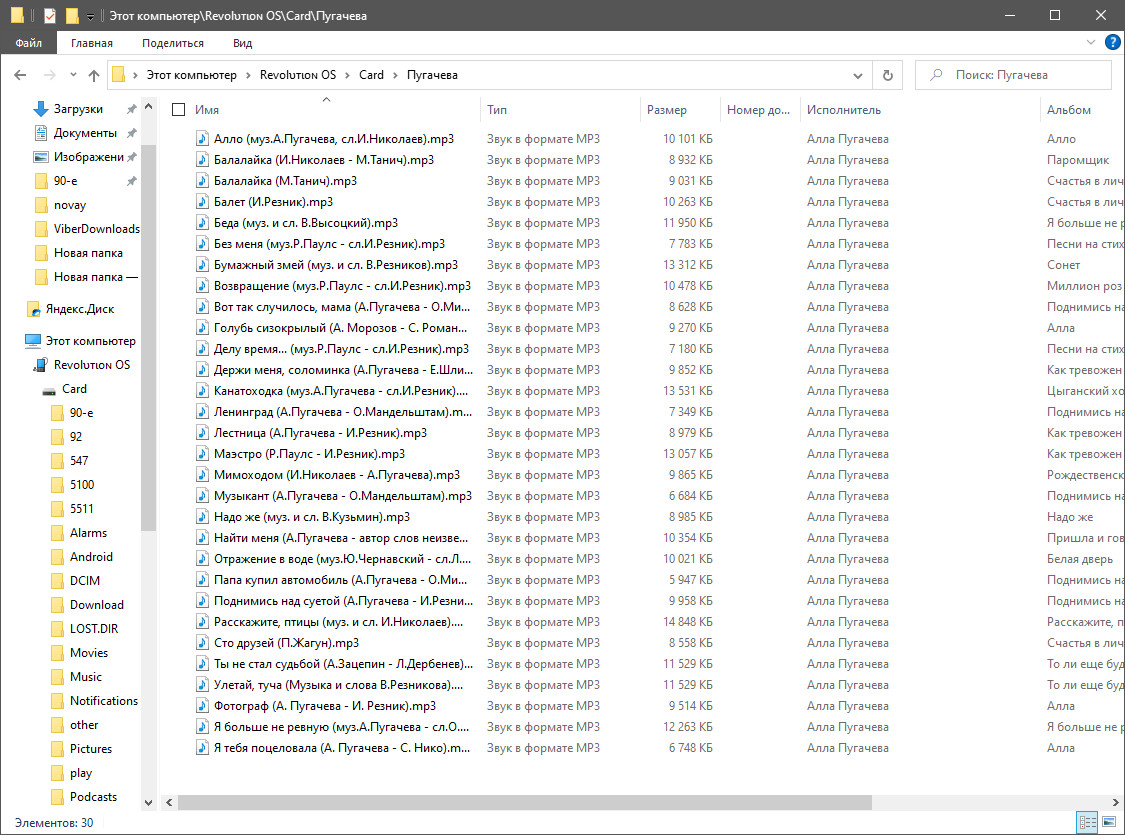Click Revolution OS in the breadcrumb path

pos(297,75)
